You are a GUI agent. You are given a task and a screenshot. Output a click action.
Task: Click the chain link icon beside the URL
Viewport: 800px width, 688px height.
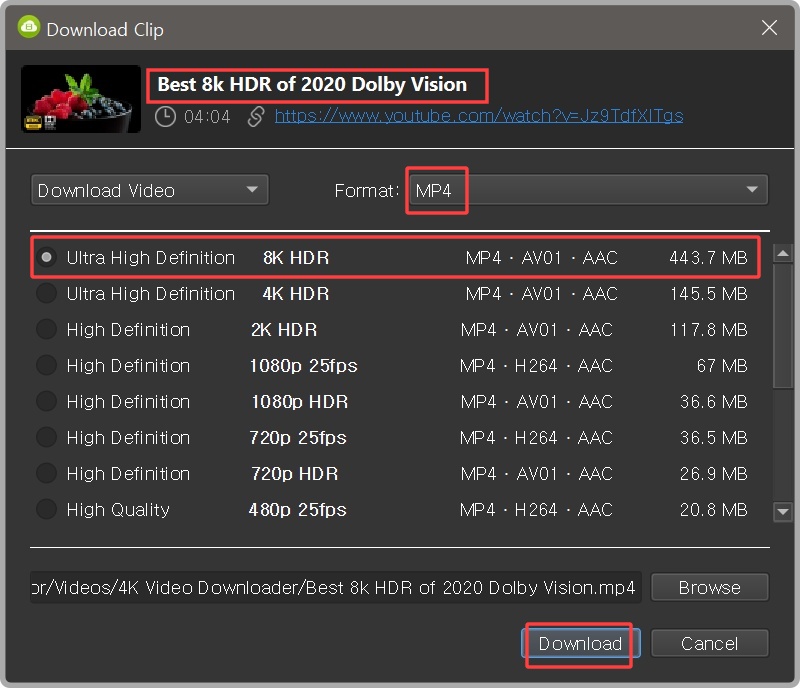coord(255,115)
